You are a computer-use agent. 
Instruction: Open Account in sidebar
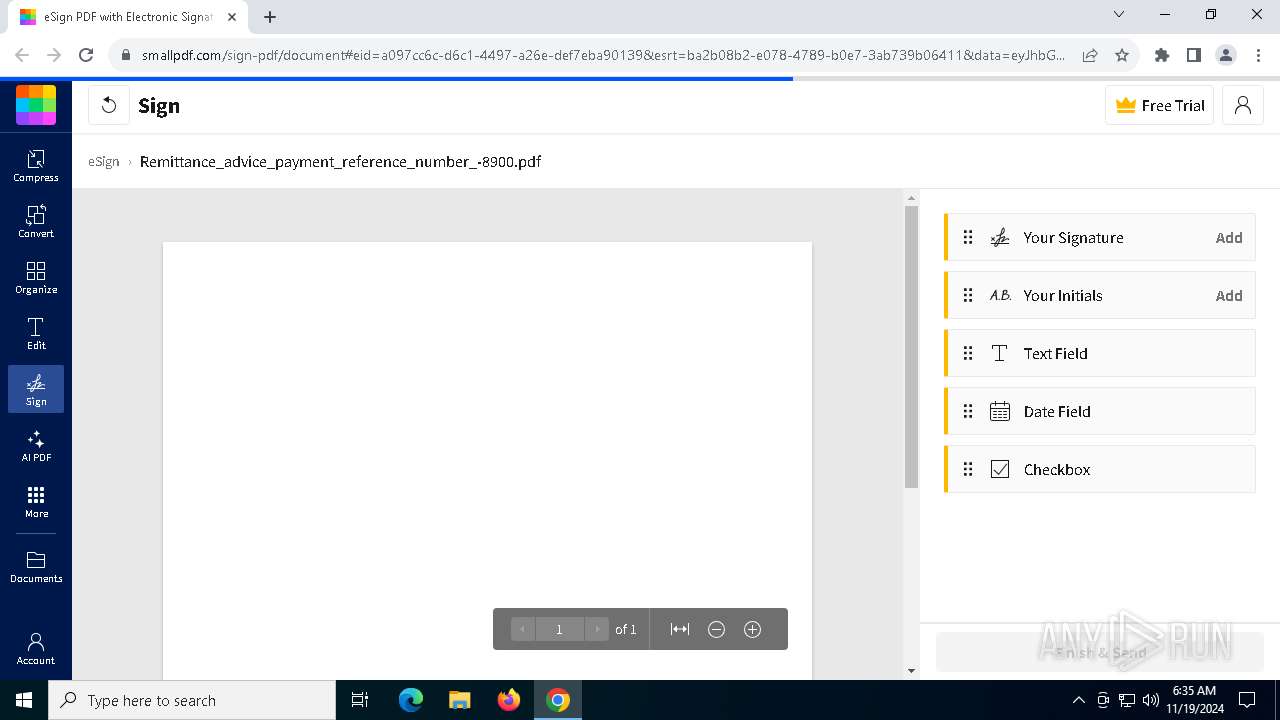[36, 649]
